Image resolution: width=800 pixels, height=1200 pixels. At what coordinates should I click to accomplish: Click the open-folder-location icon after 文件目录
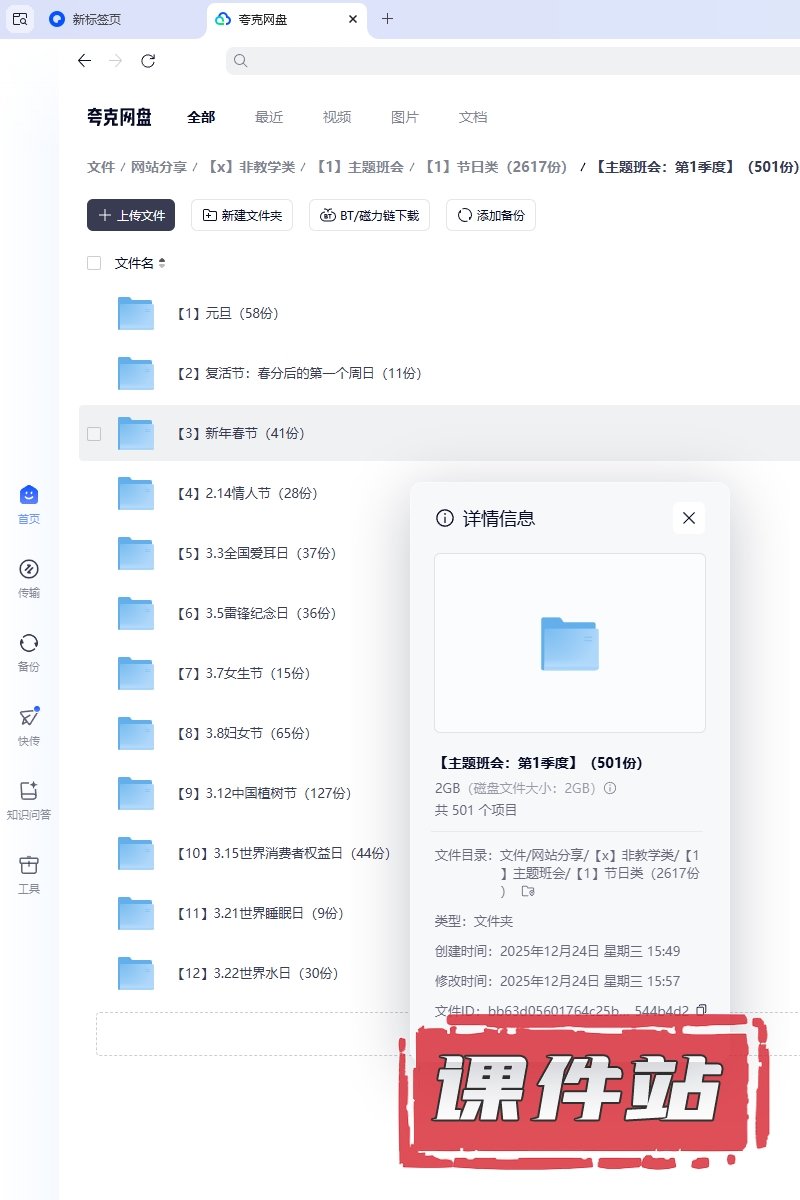pos(528,891)
